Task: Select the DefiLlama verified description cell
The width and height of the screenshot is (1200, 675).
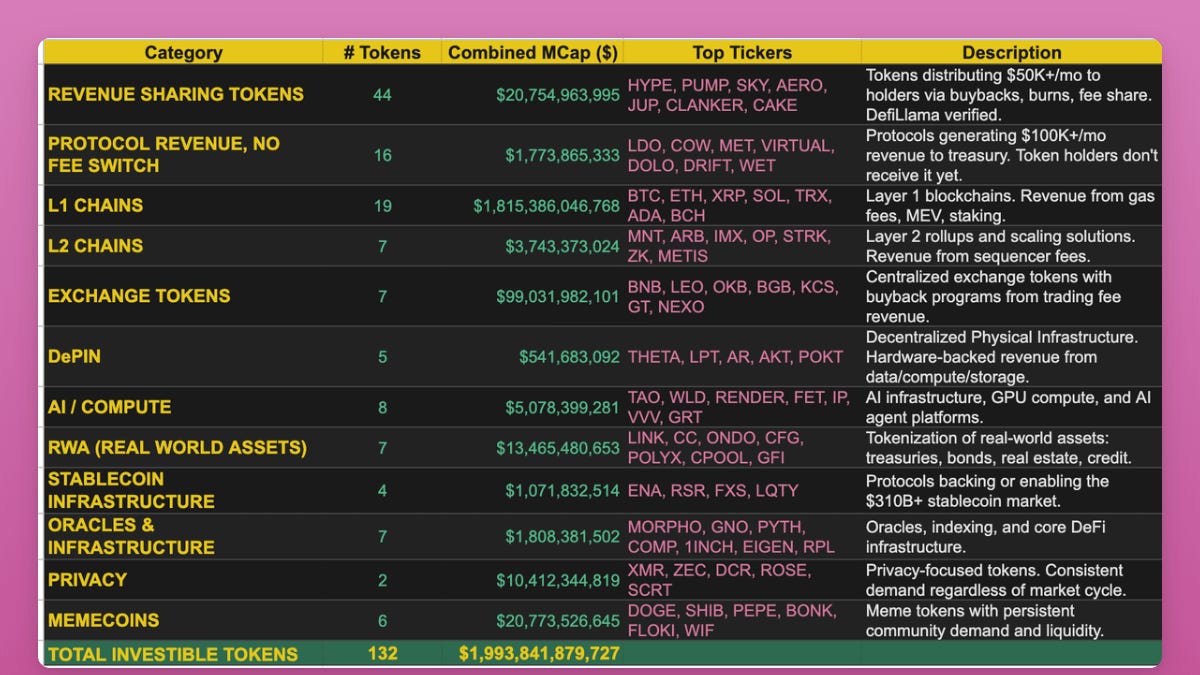Action: (1011, 95)
